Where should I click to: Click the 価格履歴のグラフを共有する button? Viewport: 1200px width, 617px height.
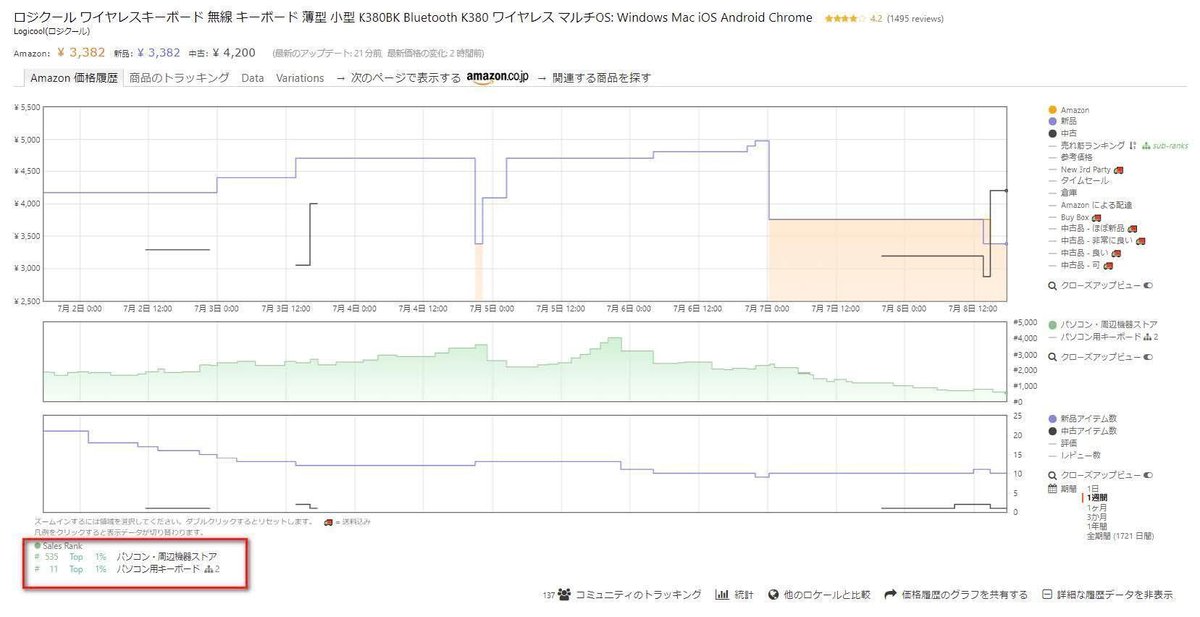(956, 594)
